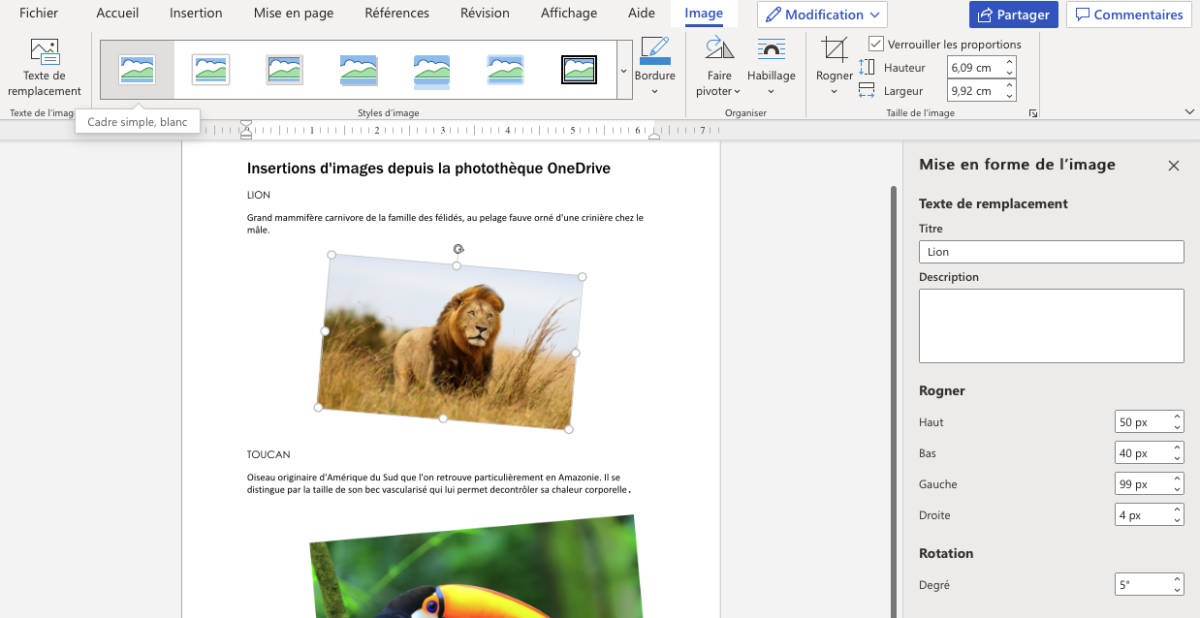Switch to the Affichage tab
This screenshot has height=618, width=1200.
(x=569, y=14)
